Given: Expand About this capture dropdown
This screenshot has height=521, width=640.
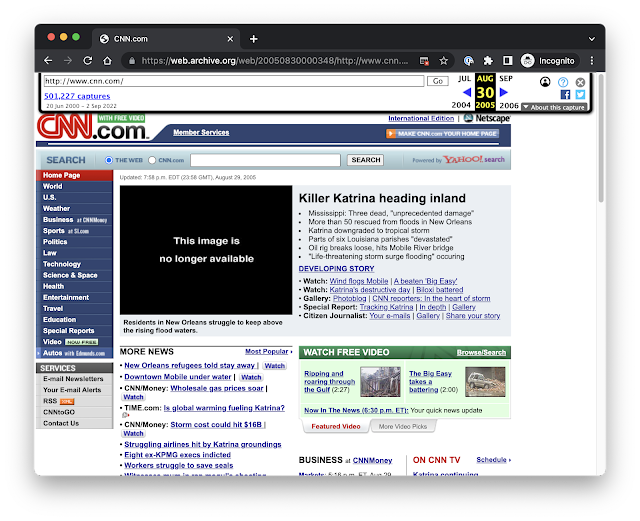Looking at the screenshot, I should click(x=554, y=107).
